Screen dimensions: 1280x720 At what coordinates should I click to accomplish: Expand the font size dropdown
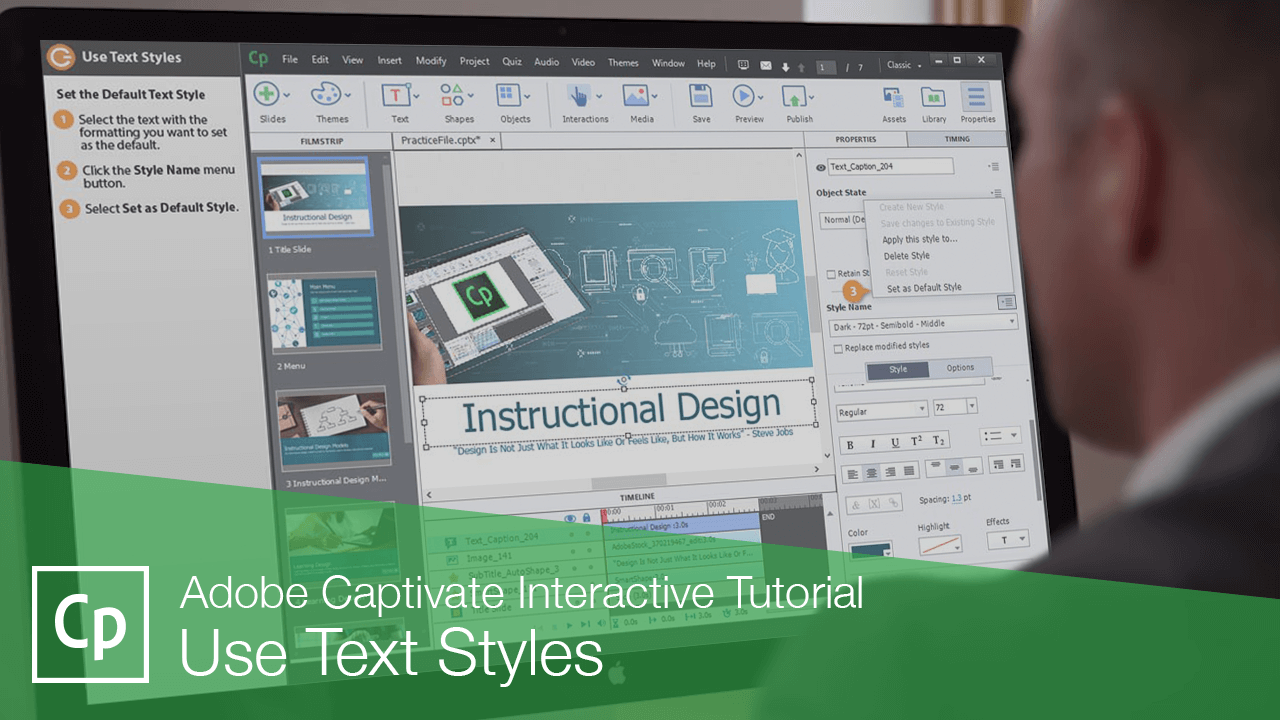971,406
